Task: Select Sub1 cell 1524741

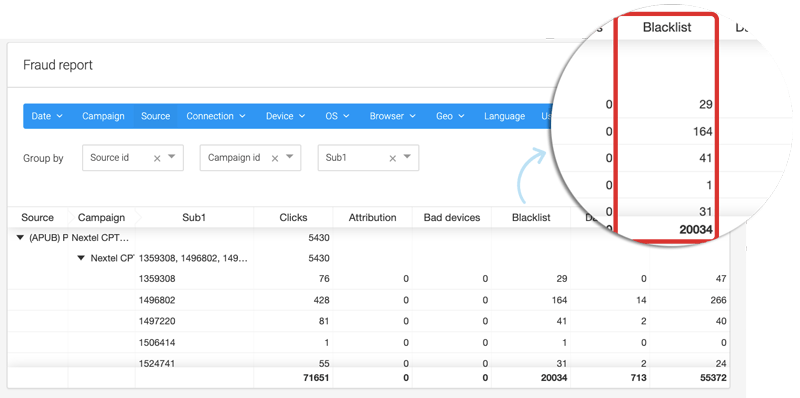Action: click(x=157, y=363)
